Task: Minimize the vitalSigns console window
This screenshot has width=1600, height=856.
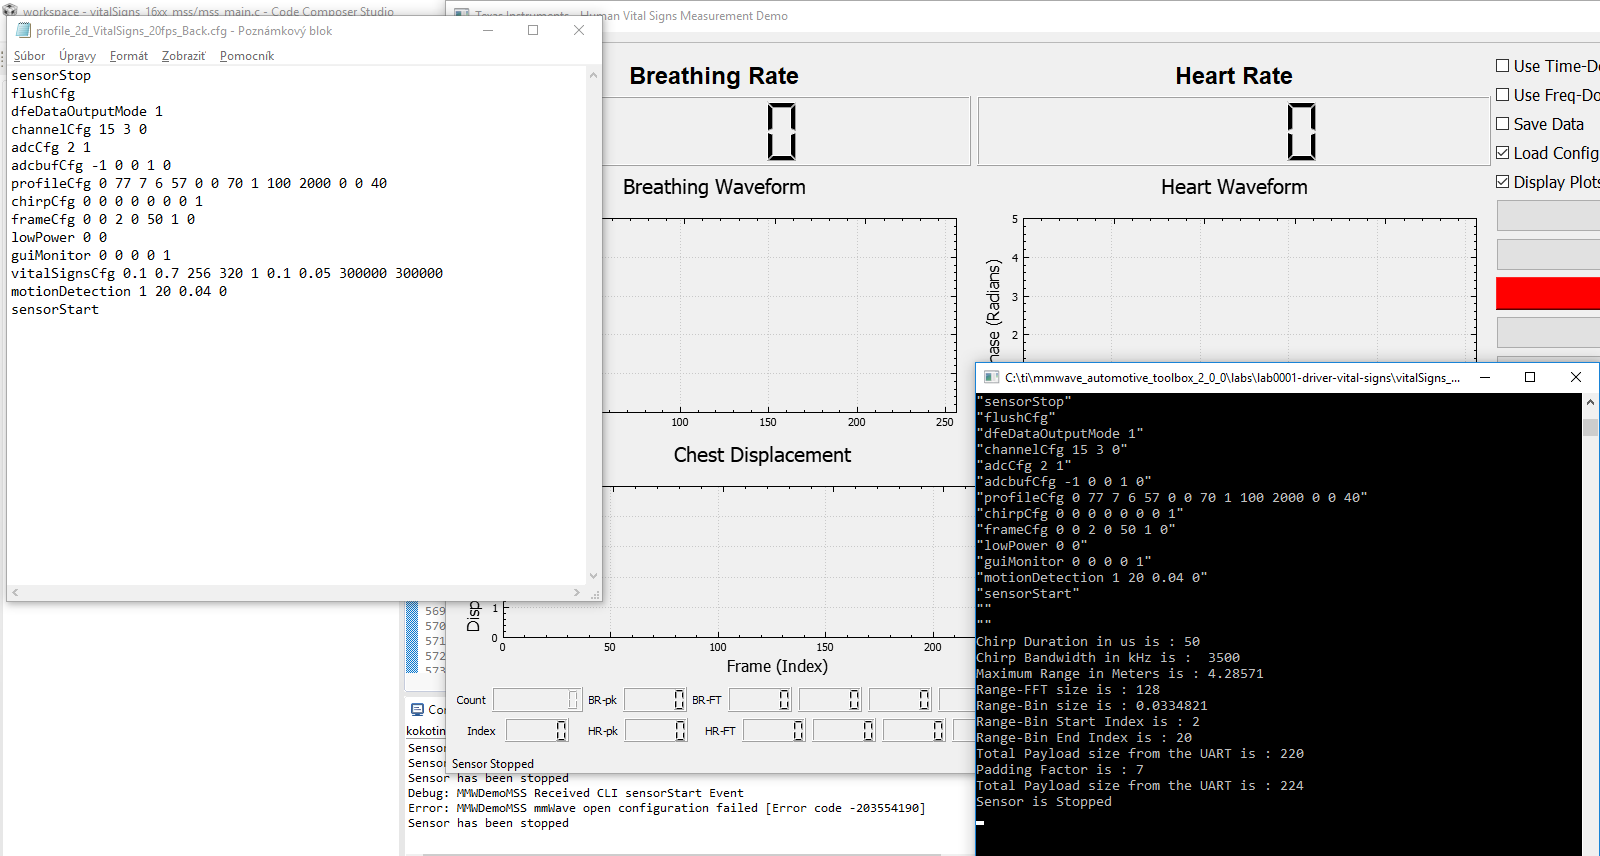Action: click(x=1485, y=377)
